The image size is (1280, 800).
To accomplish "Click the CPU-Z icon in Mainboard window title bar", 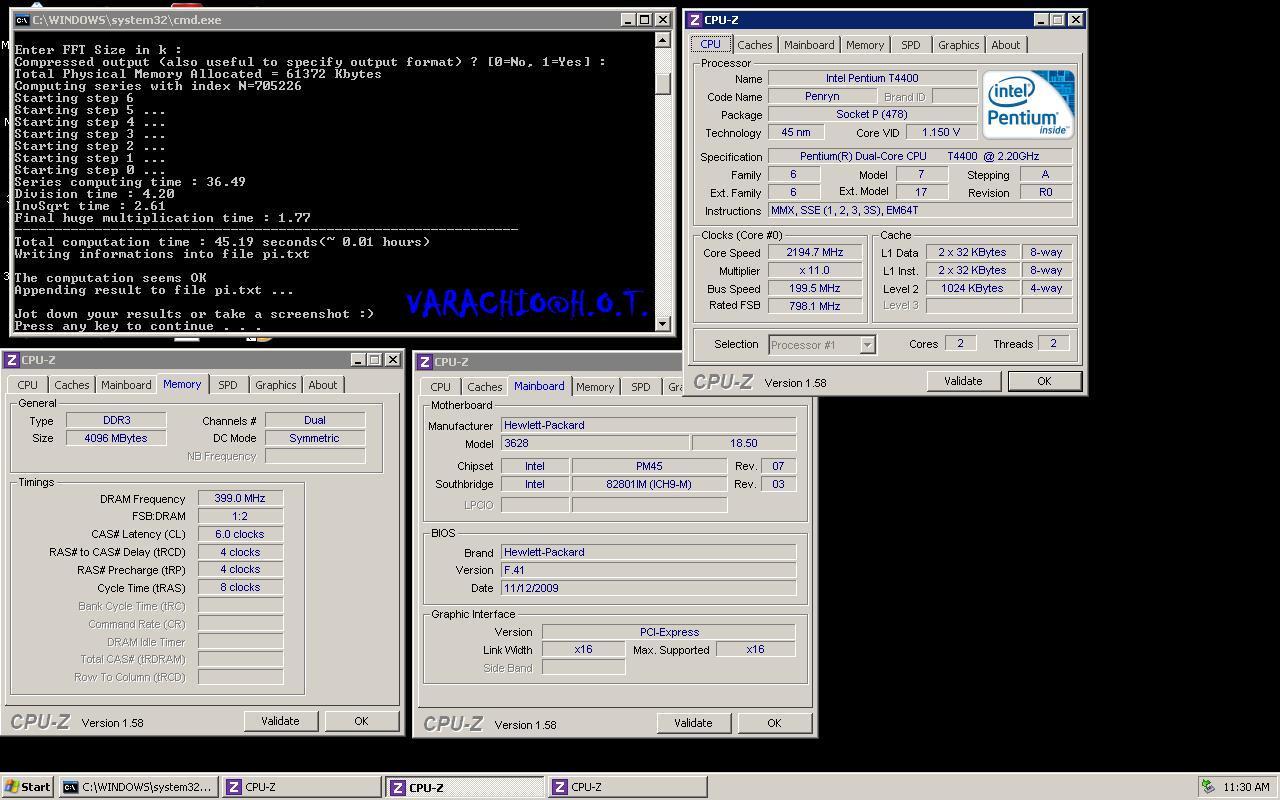I will 425,362.
